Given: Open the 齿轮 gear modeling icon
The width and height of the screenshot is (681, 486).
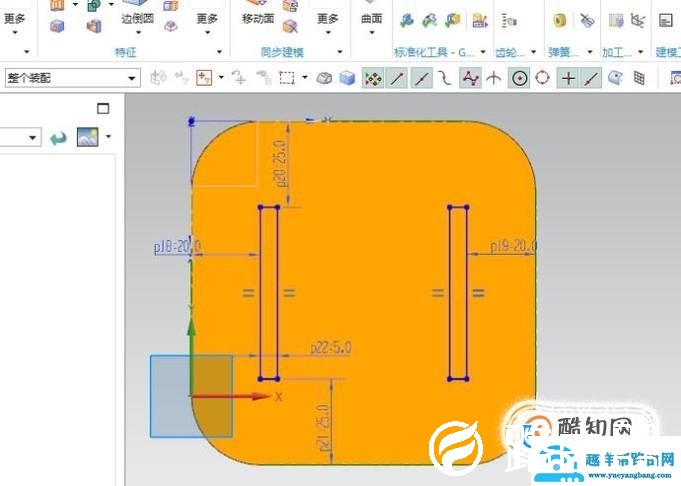Looking at the screenshot, I should (509, 20).
